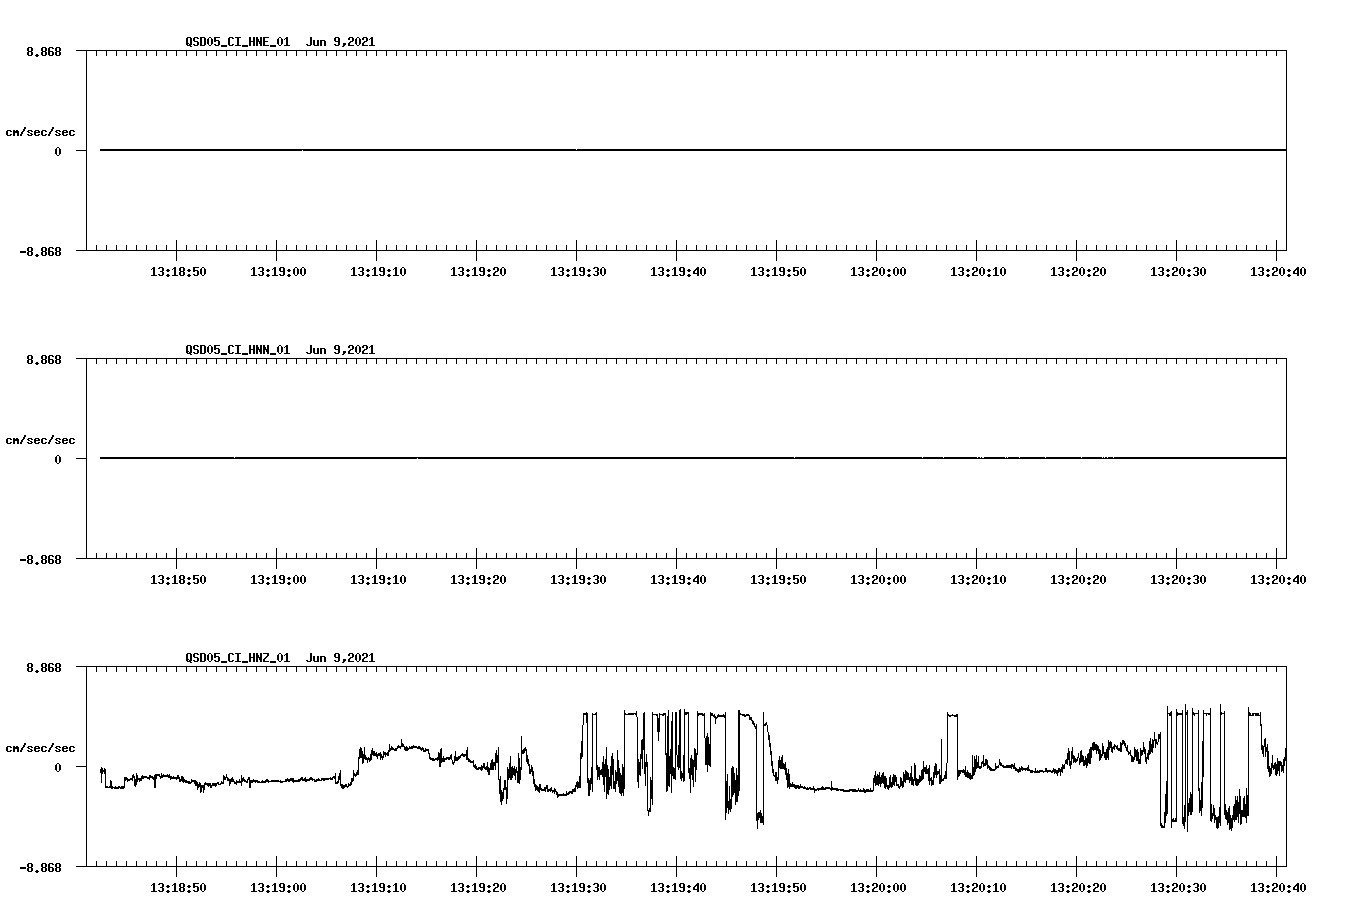
Task: Click 13:19:40 time label under HNN plot
Action: coord(678,579)
